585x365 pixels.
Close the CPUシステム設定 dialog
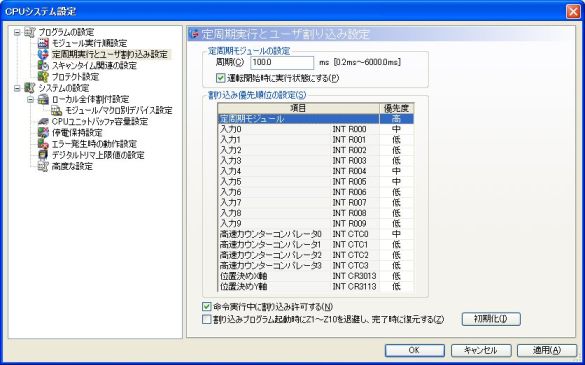coord(573,12)
